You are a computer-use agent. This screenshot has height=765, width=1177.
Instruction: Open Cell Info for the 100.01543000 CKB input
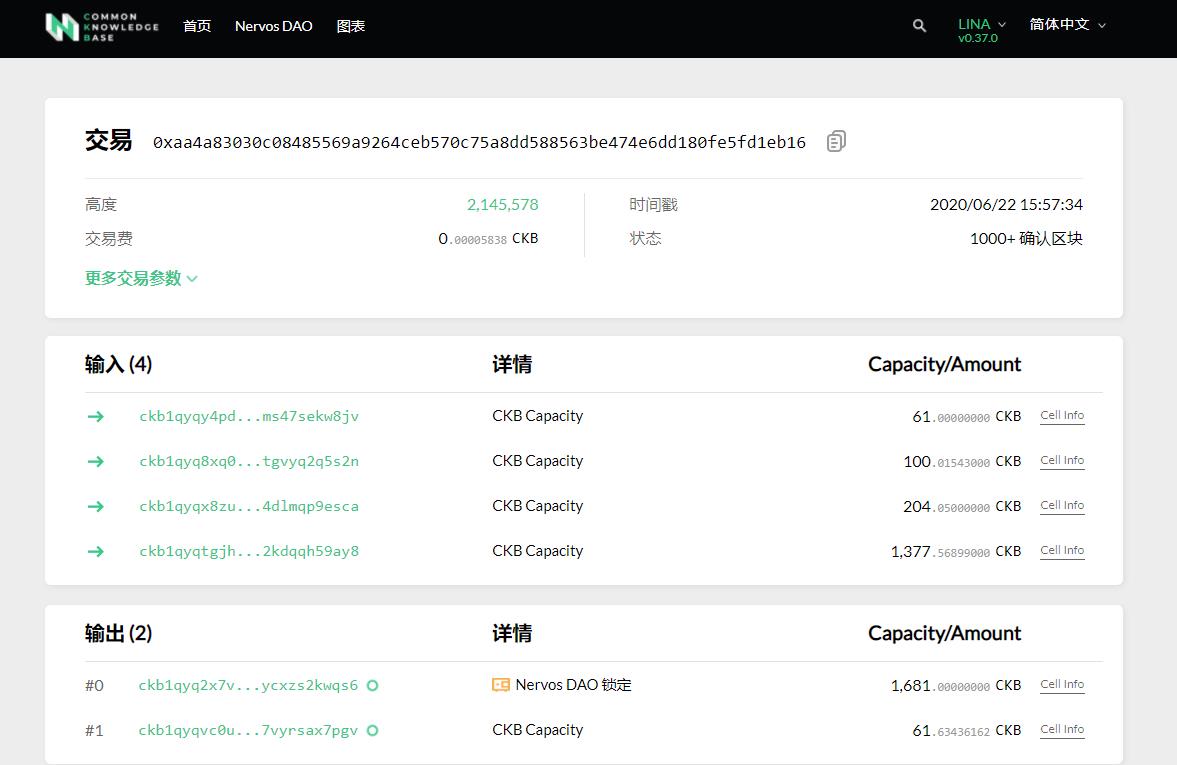pyautogui.click(x=1062, y=461)
